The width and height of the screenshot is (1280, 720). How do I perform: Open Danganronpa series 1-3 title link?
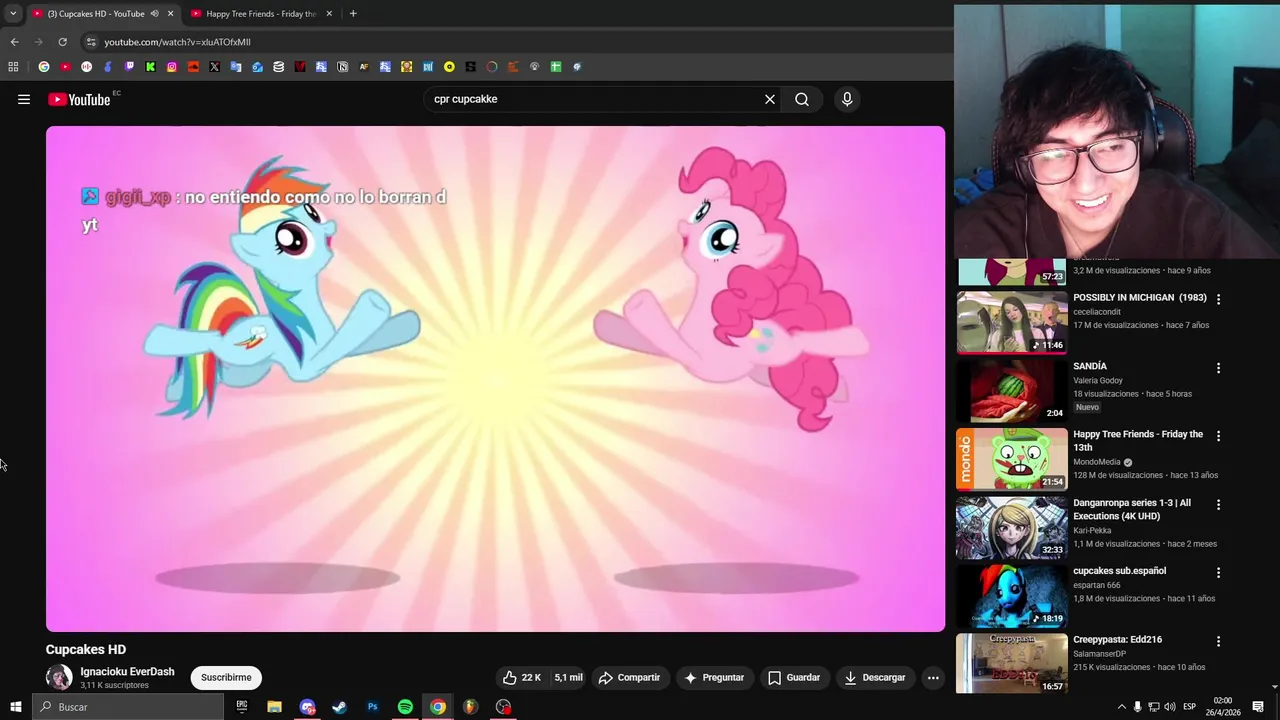click(x=1132, y=510)
